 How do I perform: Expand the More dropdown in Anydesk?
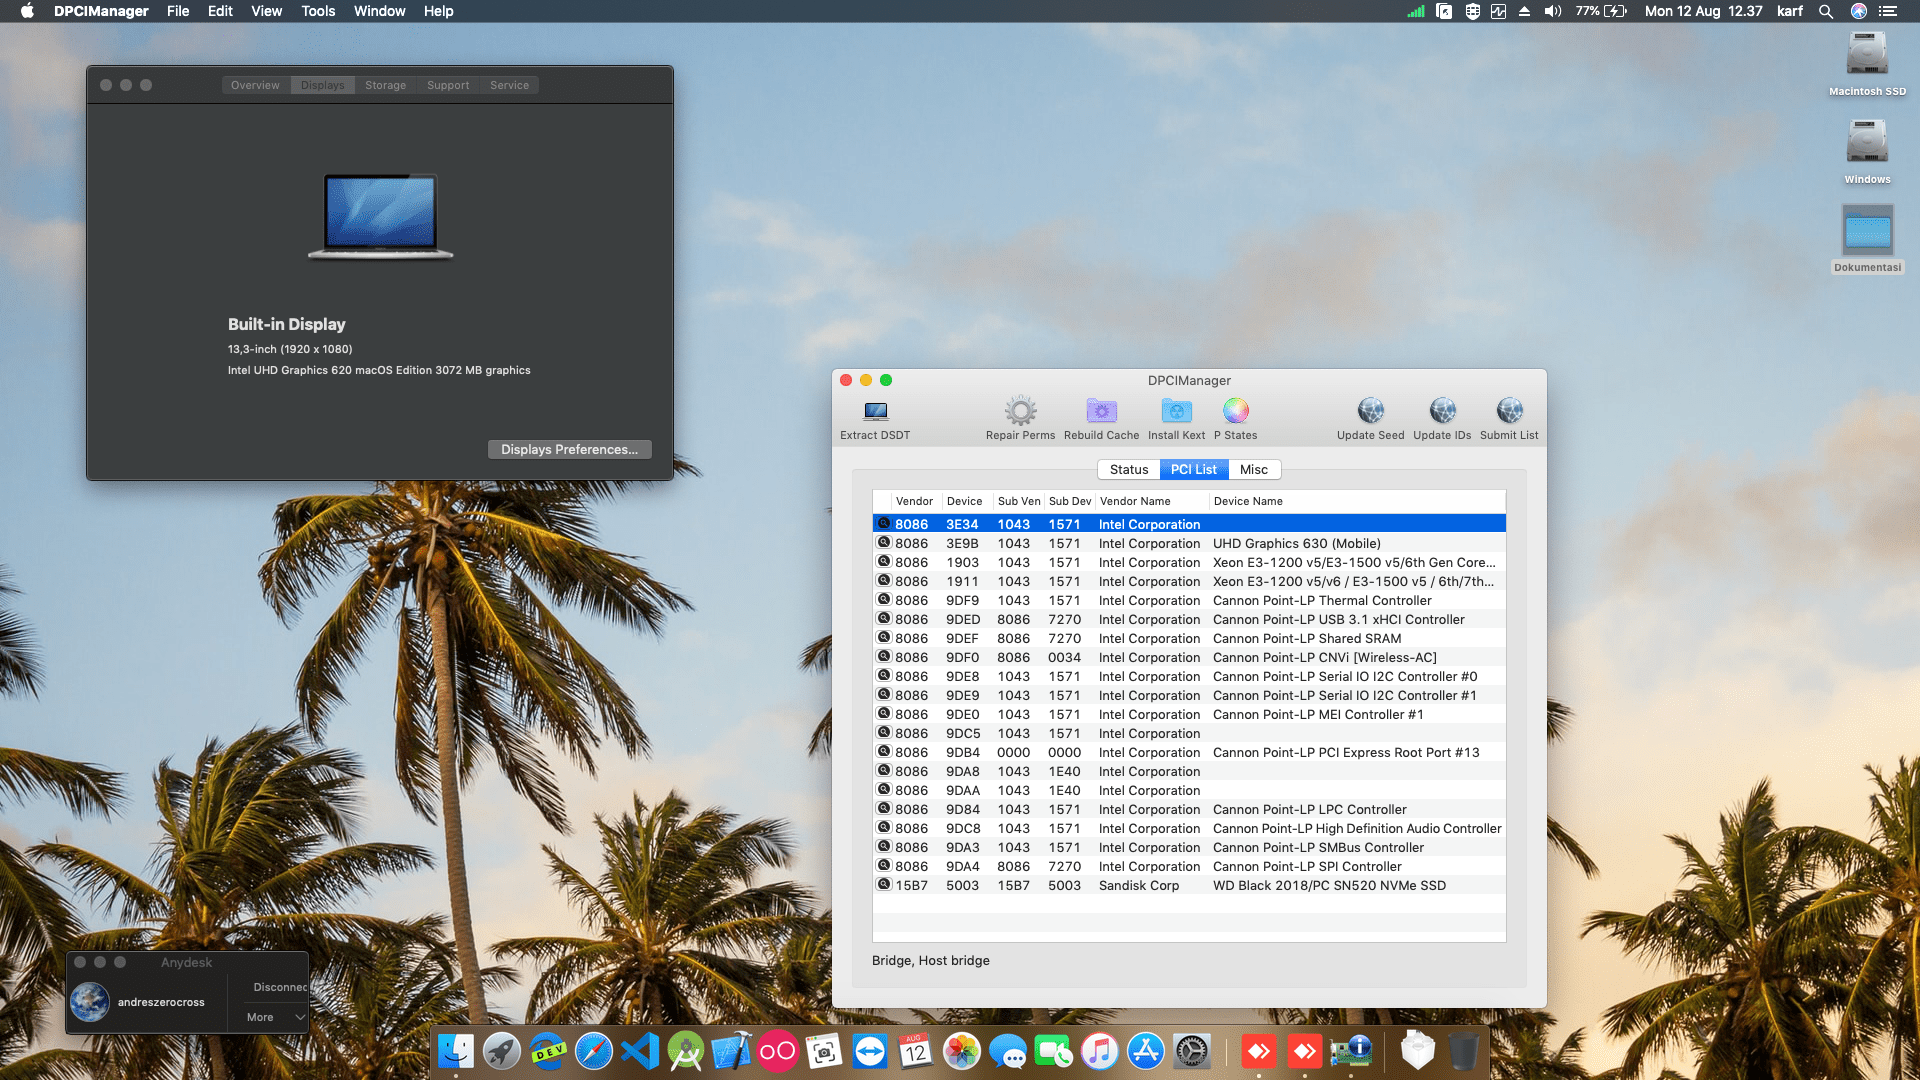point(276,1017)
